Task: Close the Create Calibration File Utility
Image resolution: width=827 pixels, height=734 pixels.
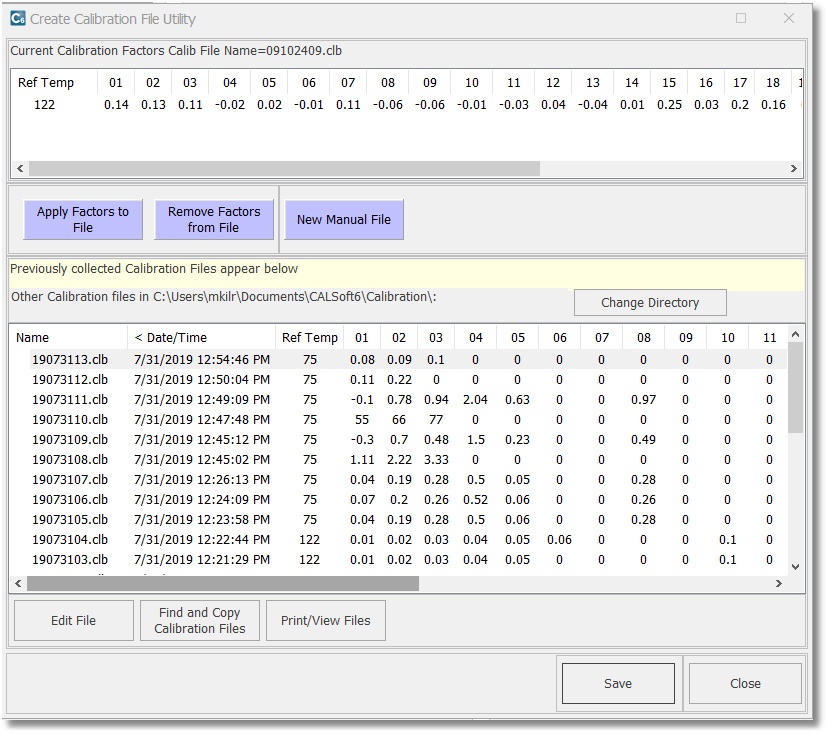Action: [x=744, y=683]
